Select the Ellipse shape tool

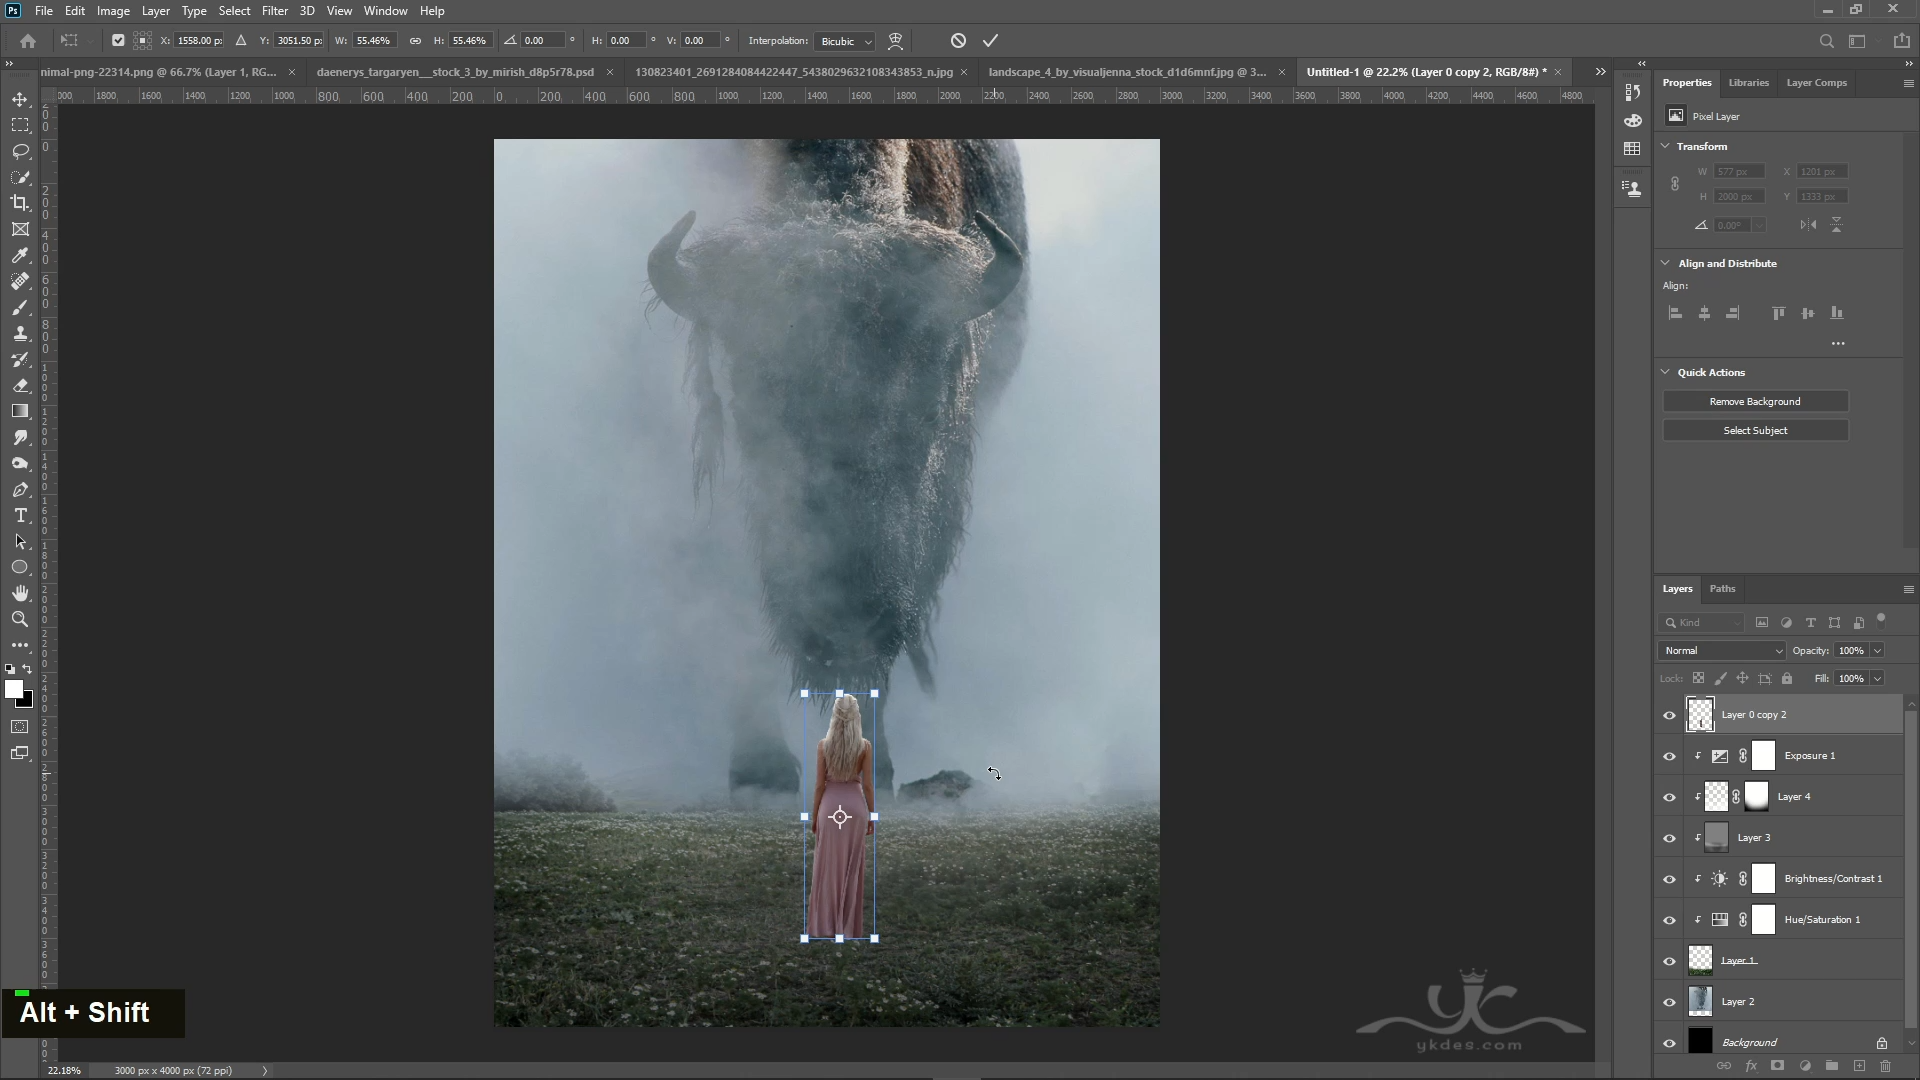tap(20, 567)
